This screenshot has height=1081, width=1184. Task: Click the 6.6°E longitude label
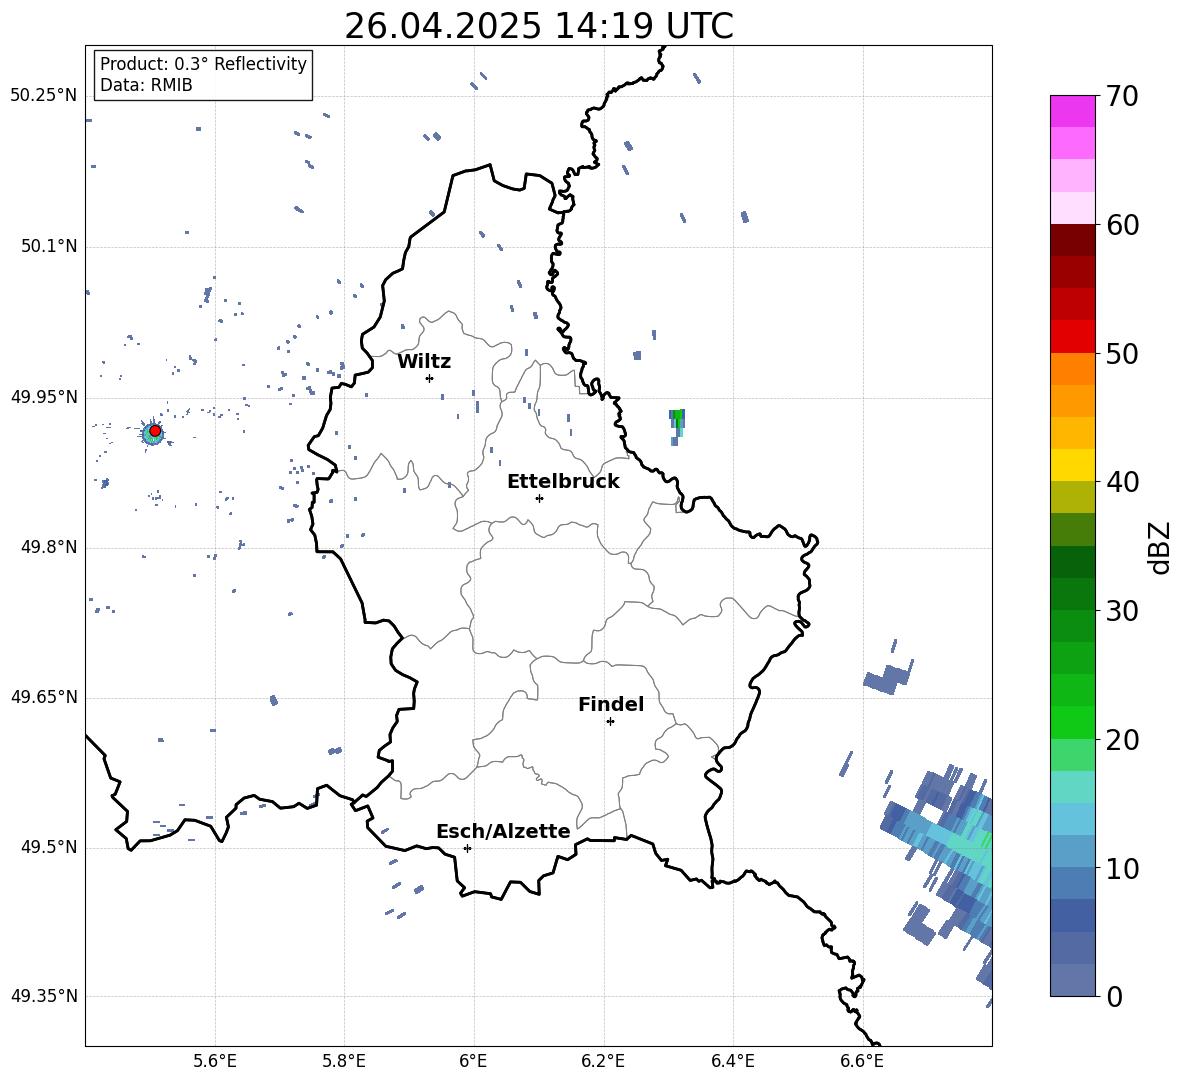pyautogui.click(x=862, y=1061)
